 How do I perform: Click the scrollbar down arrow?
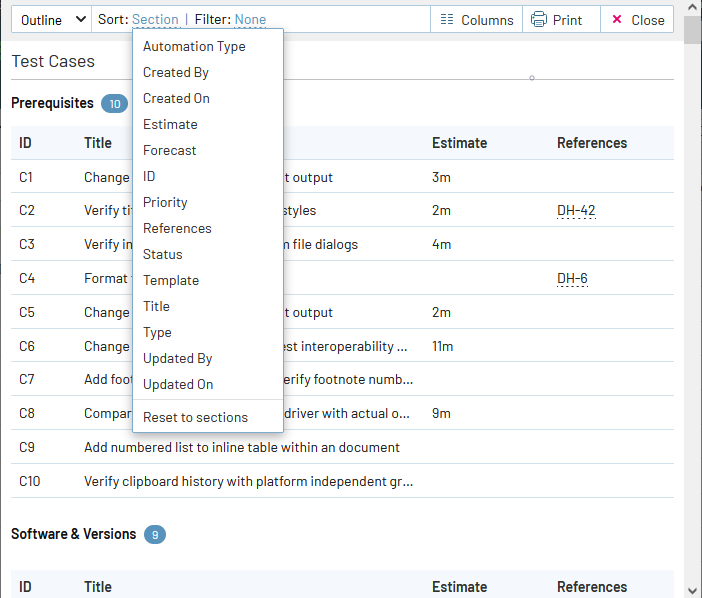[x=692, y=589]
